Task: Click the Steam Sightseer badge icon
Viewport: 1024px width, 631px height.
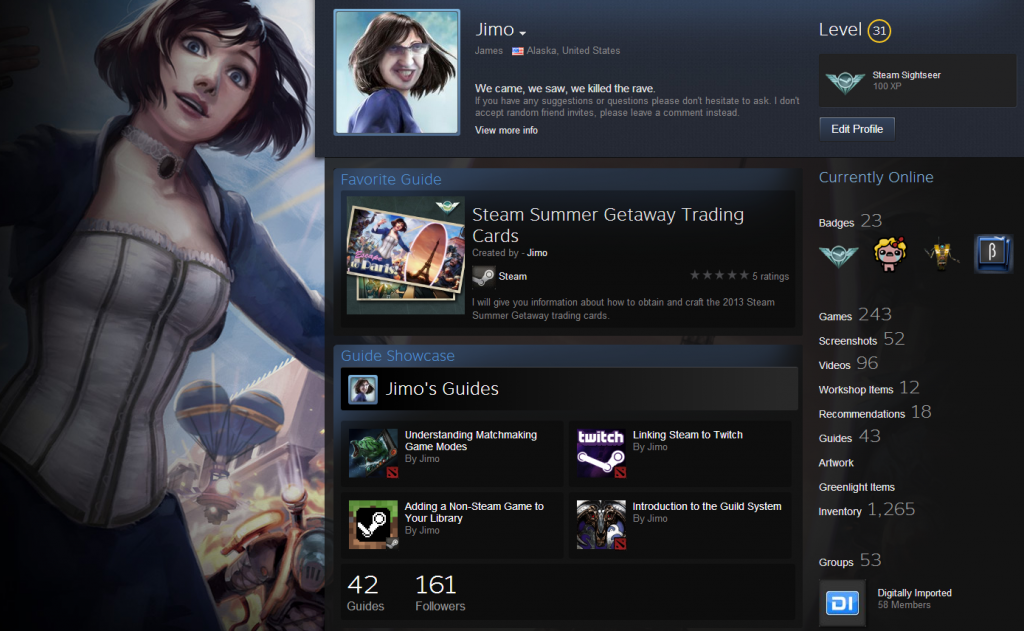Action: point(841,81)
